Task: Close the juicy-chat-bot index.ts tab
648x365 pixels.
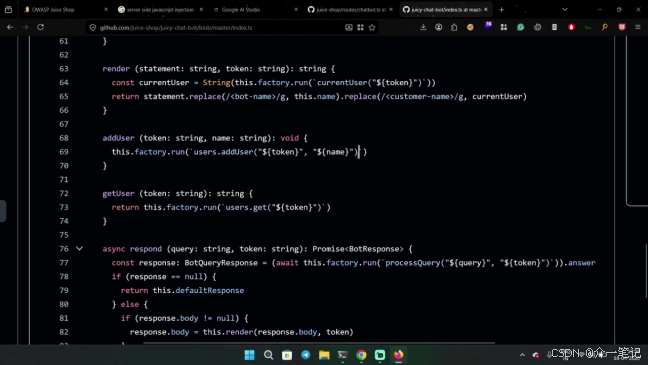Action: (x=486, y=10)
